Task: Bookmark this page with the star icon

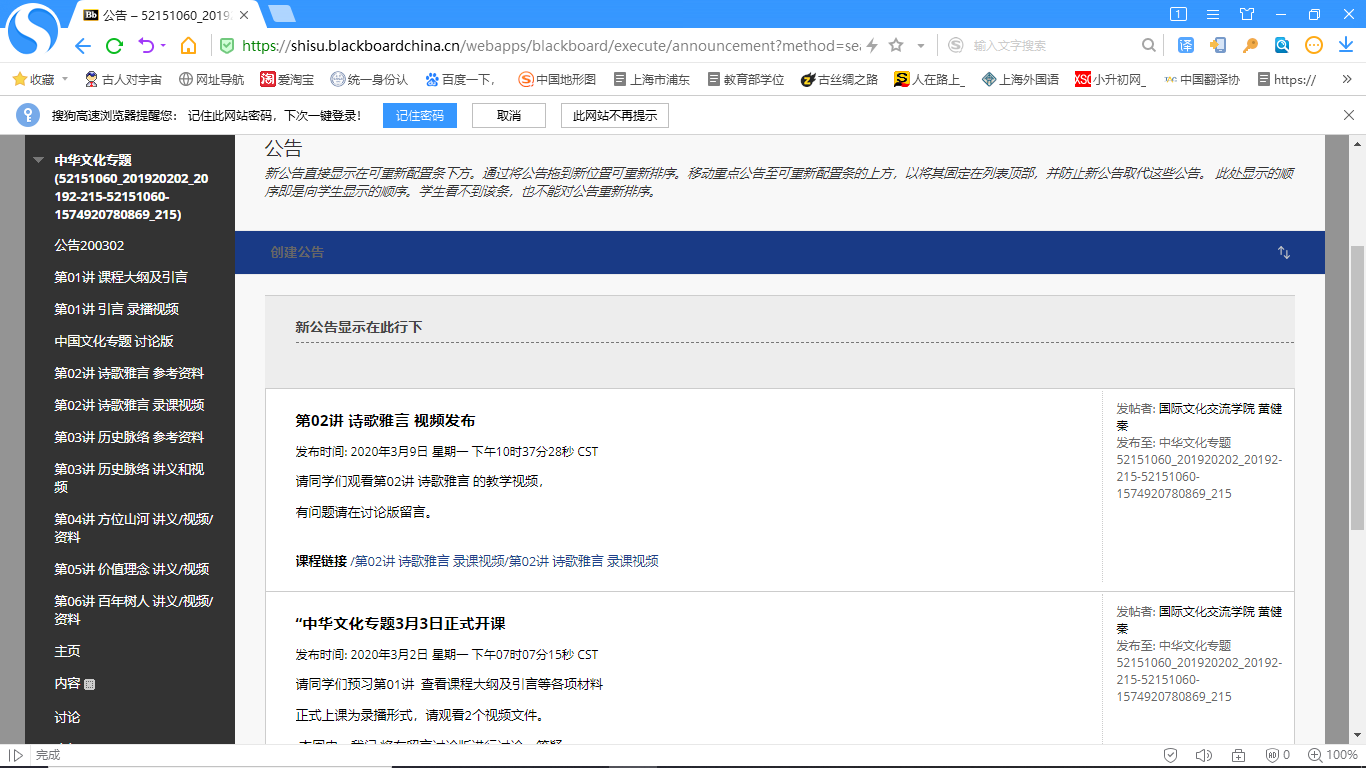Action: click(896, 45)
